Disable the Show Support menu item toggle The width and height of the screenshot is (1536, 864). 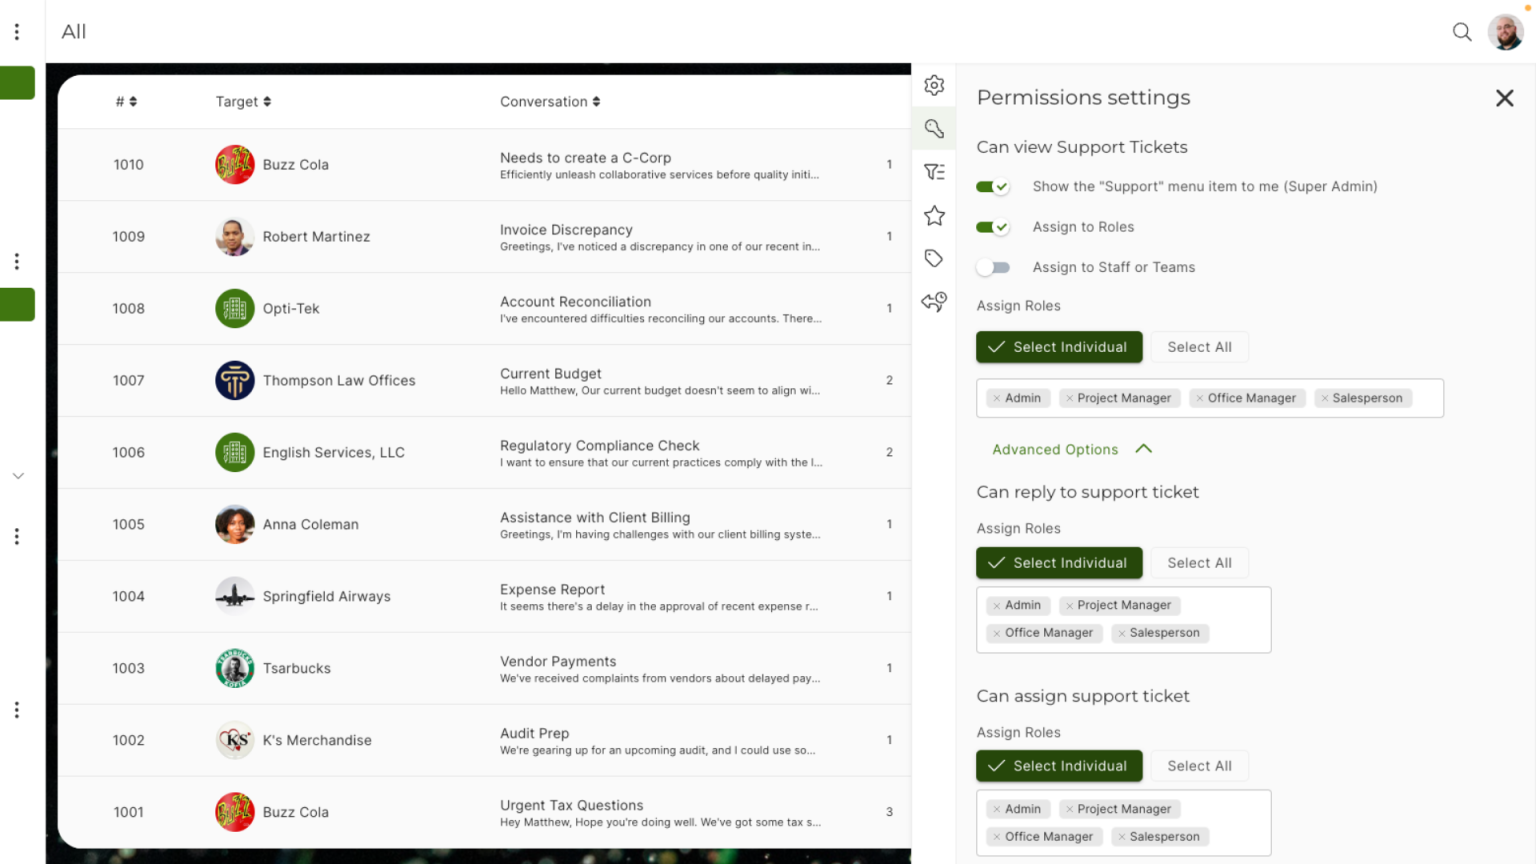pos(993,186)
